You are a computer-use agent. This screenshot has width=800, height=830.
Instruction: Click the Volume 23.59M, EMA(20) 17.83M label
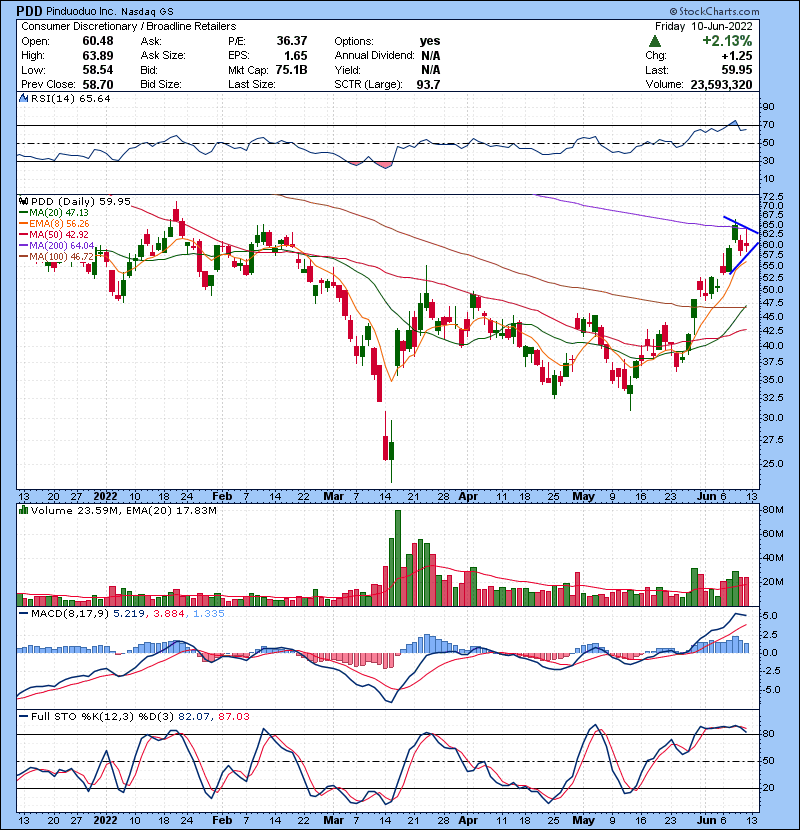(123, 510)
